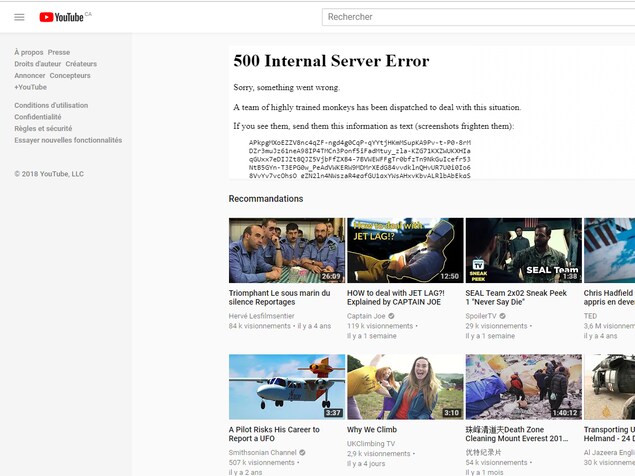This screenshot has height=476, width=635.
Task: Open the Captain Joe channel
Action: [366, 316]
